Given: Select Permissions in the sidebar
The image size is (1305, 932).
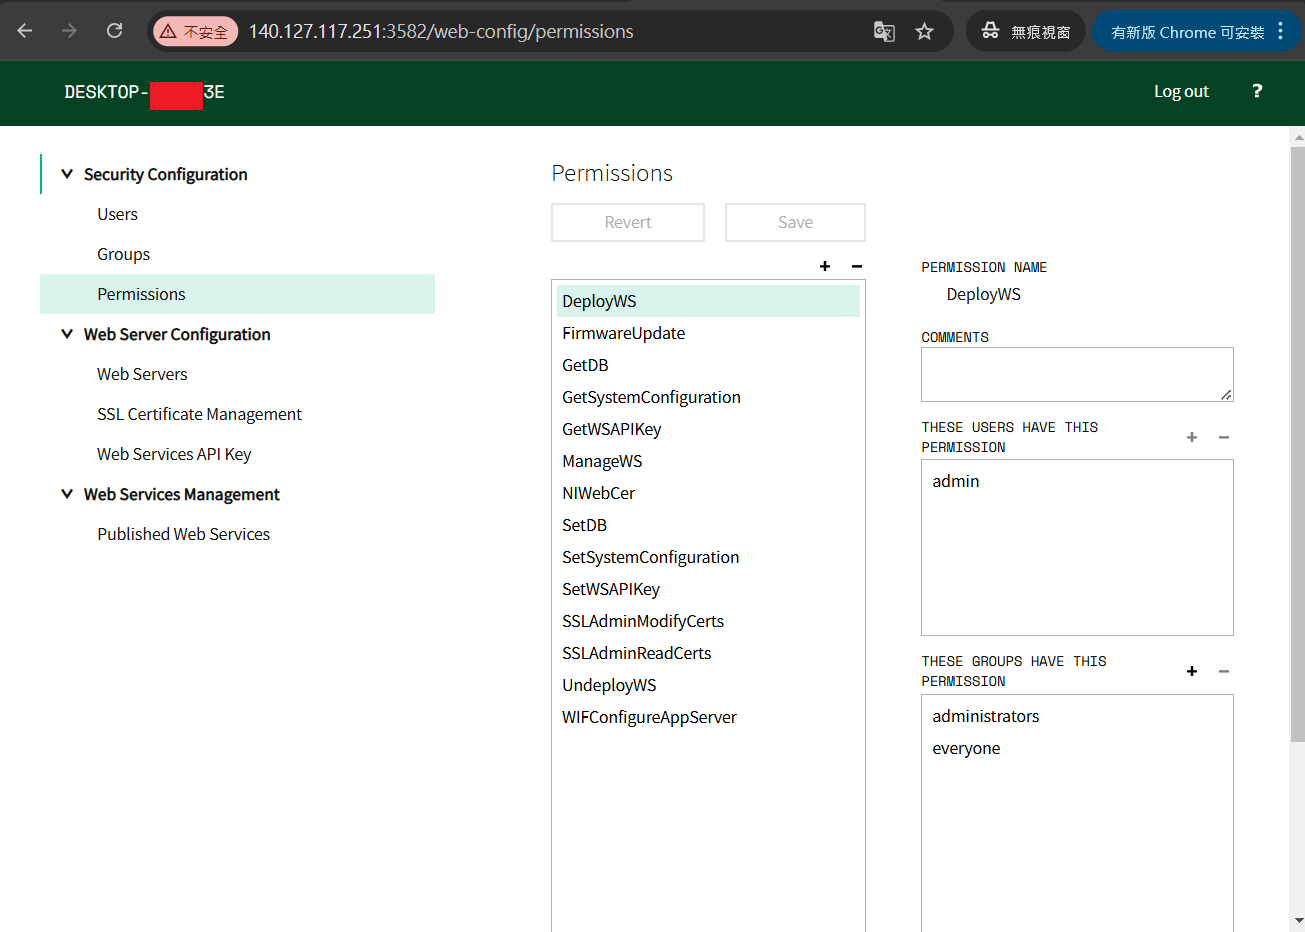Looking at the screenshot, I should (237, 294).
